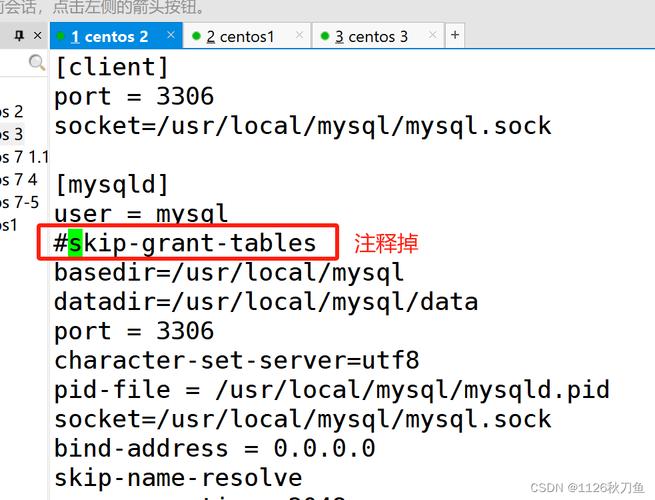Select the session ending in 's 2' in sidebar
This screenshot has height=500, width=655.
pos(11,112)
